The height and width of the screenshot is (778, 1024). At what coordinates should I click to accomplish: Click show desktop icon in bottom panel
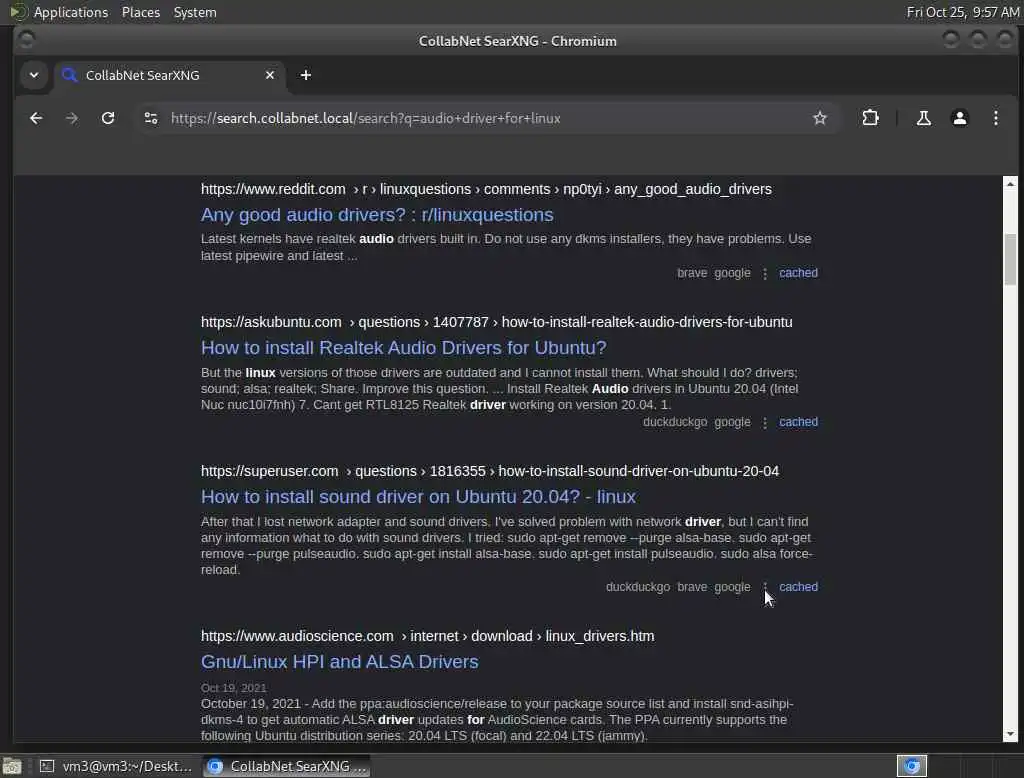click(12, 766)
